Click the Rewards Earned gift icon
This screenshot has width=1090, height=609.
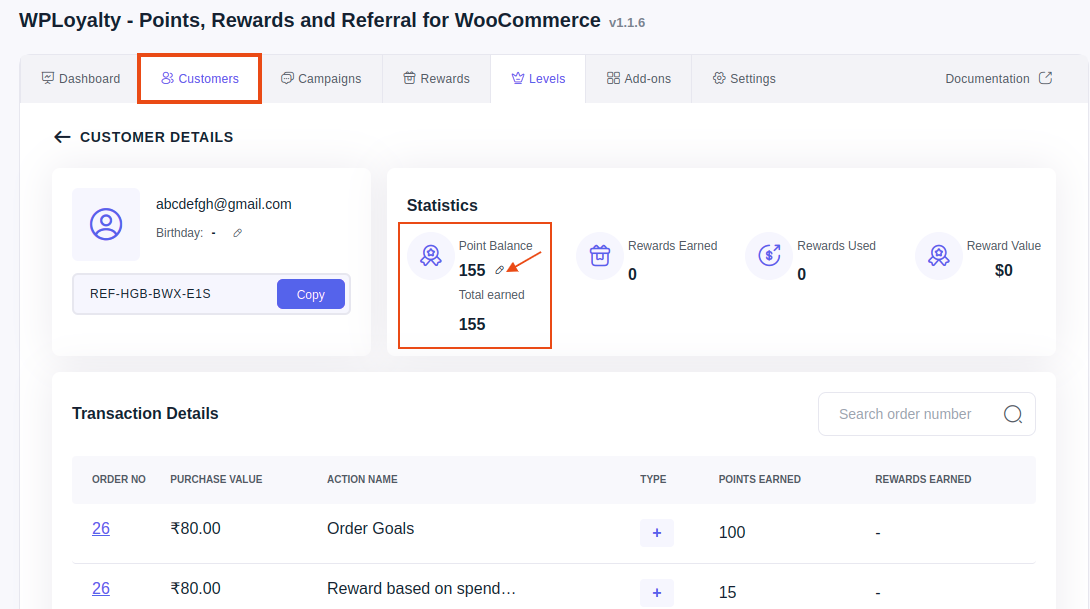pos(600,256)
